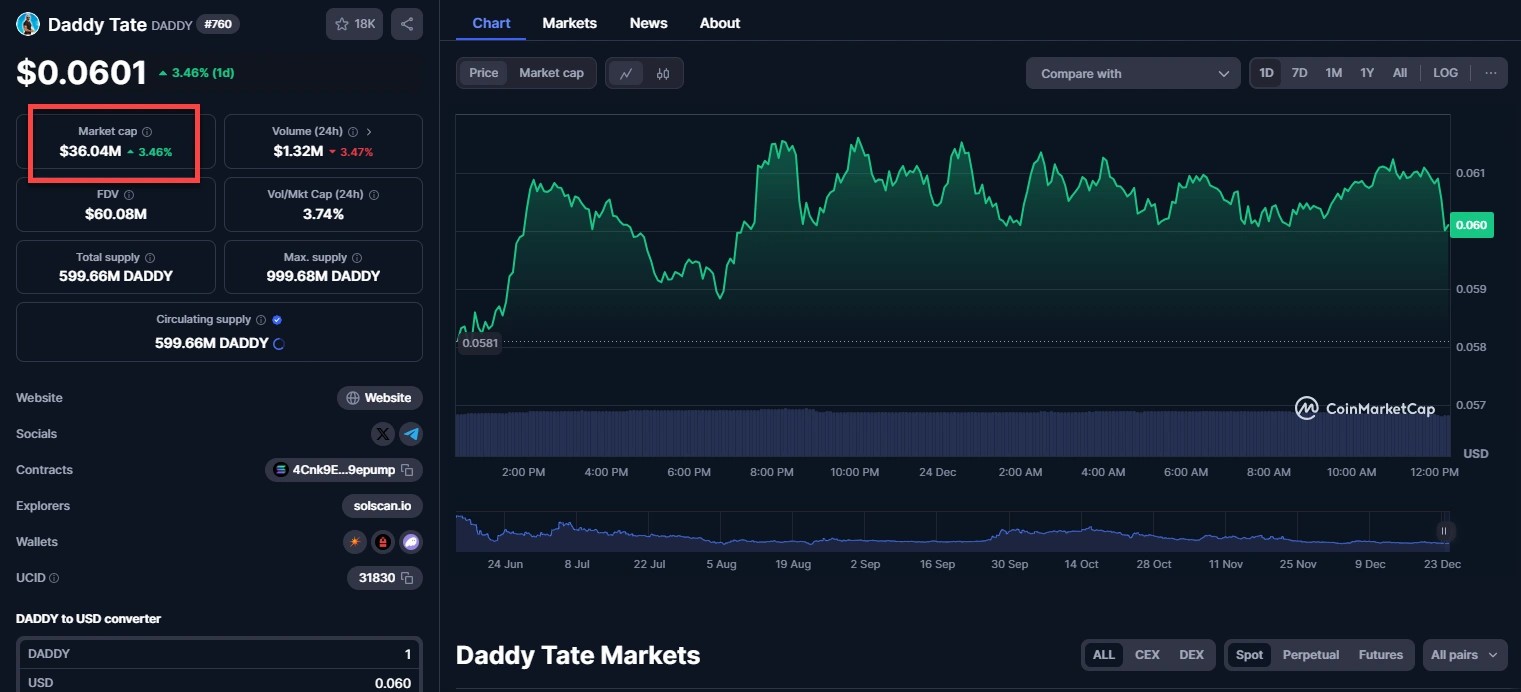Open the chart more options menu
Screen dimensions: 1521x692
click(1490, 73)
